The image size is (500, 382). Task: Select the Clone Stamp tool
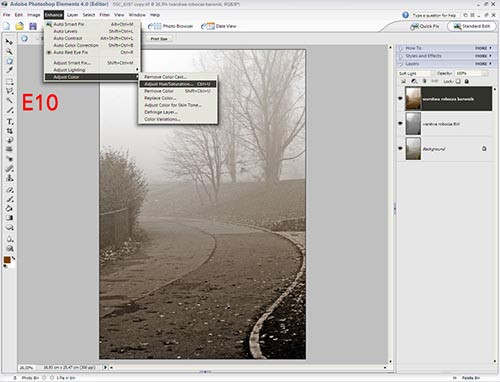[9, 178]
